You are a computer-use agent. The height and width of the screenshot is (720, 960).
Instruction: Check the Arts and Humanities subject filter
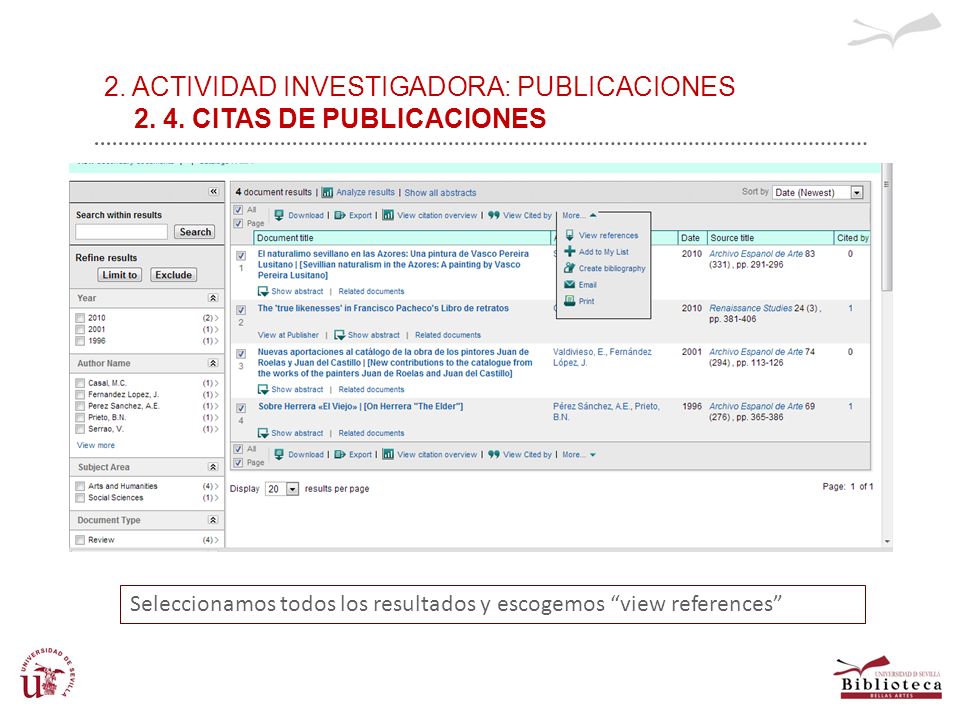point(80,486)
